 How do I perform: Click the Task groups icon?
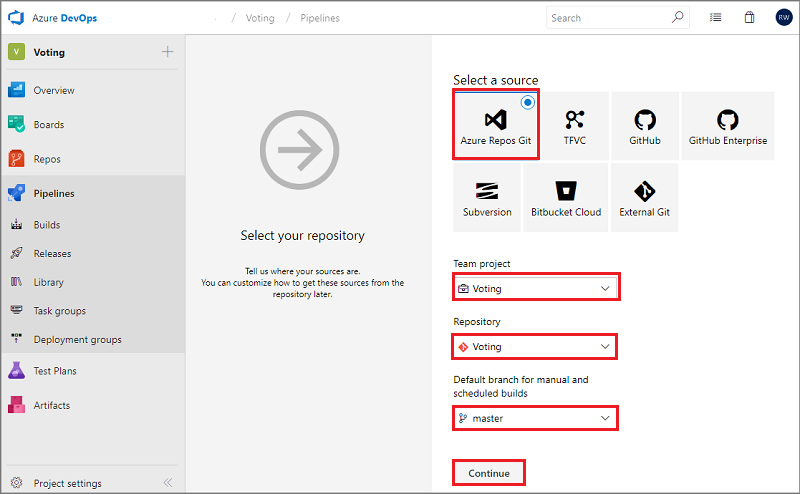pyautogui.click(x=16, y=310)
